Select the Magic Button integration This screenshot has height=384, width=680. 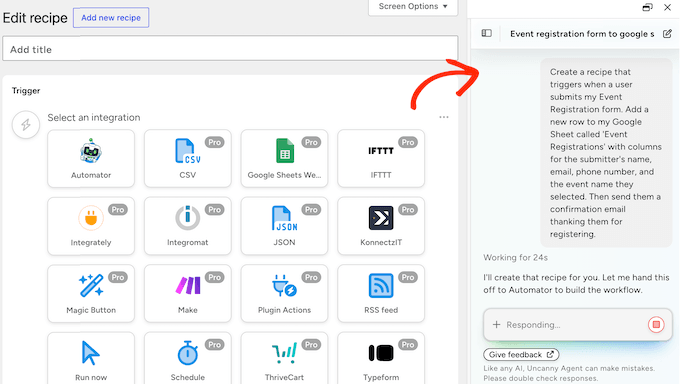pyautogui.click(x=91, y=293)
